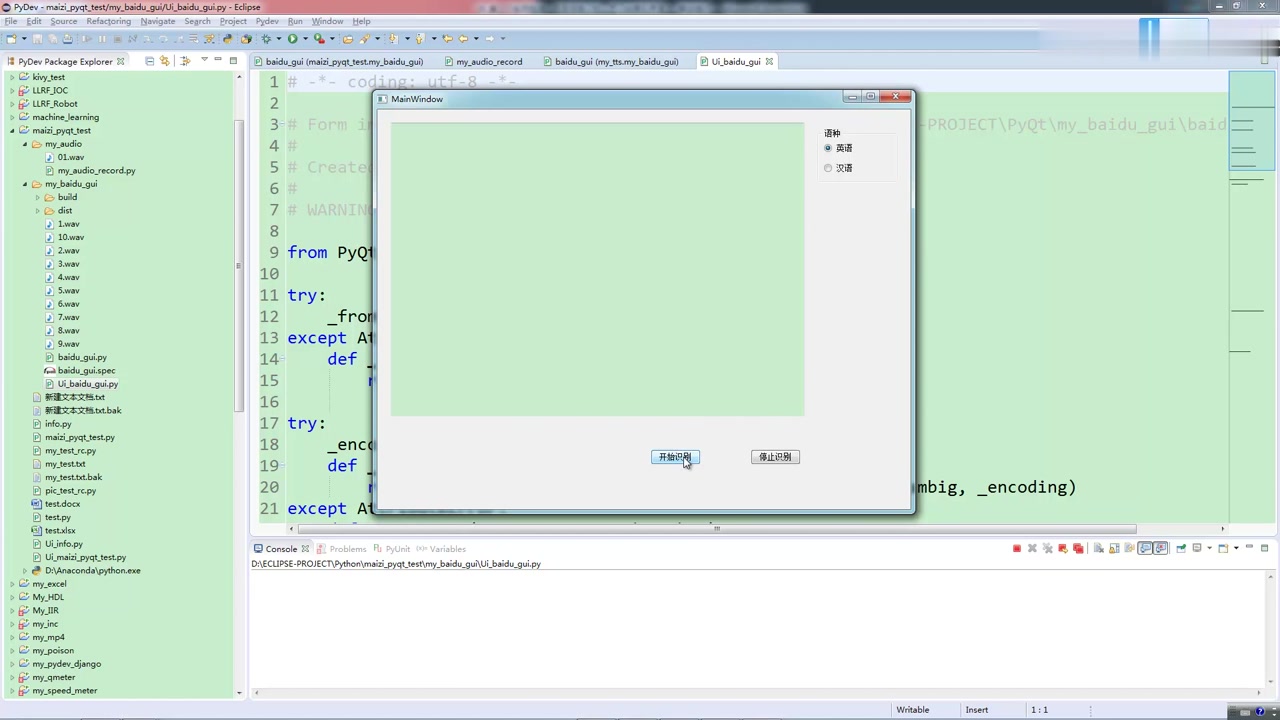Open the Open Console dropdown arrow

coord(1236,548)
